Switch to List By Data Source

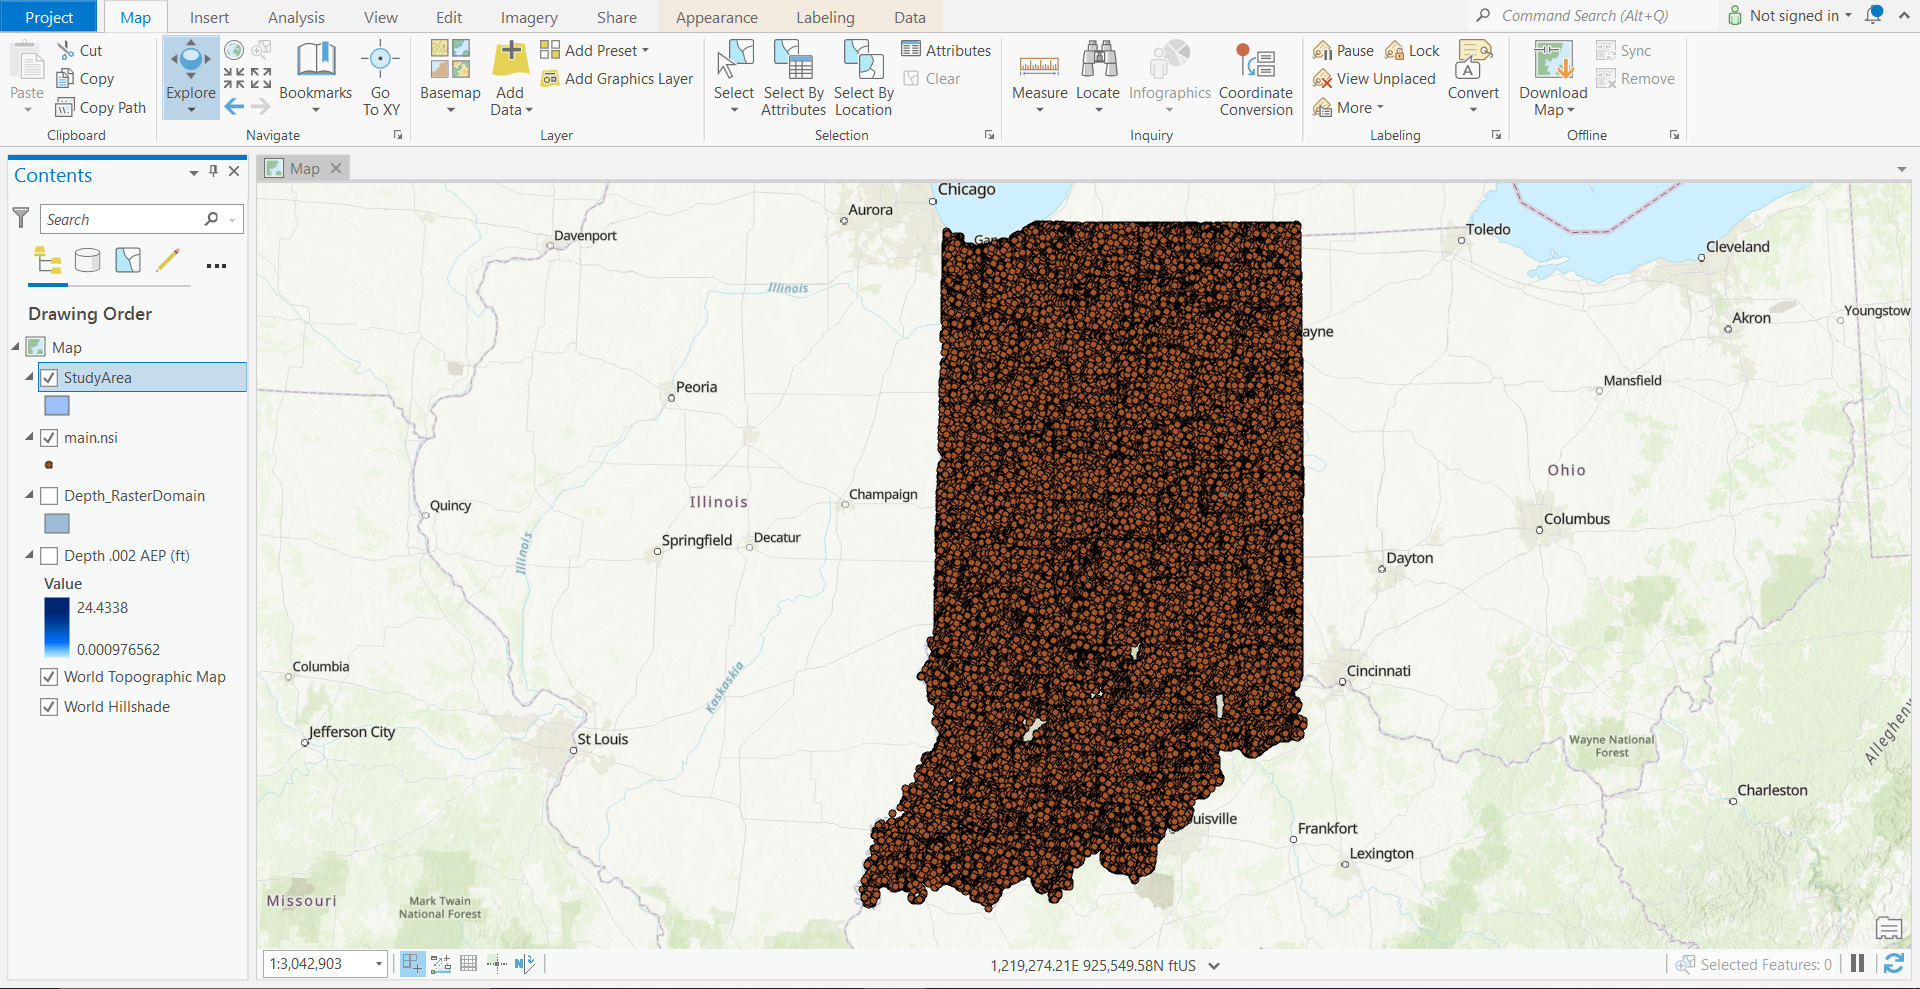click(88, 261)
